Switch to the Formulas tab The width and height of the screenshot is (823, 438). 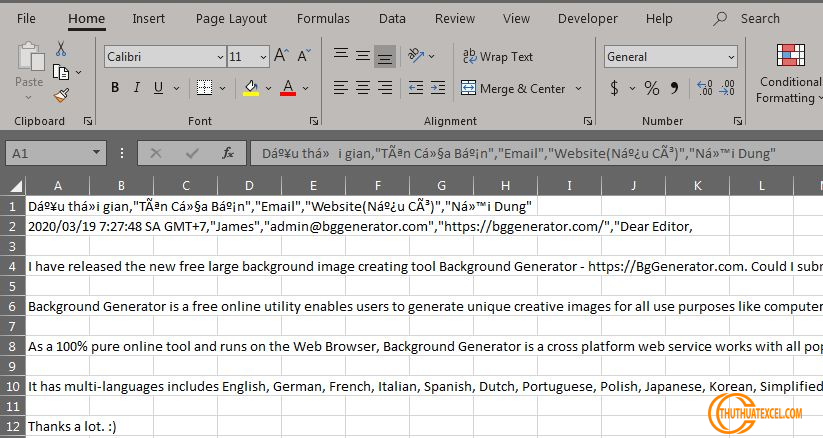(x=323, y=18)
